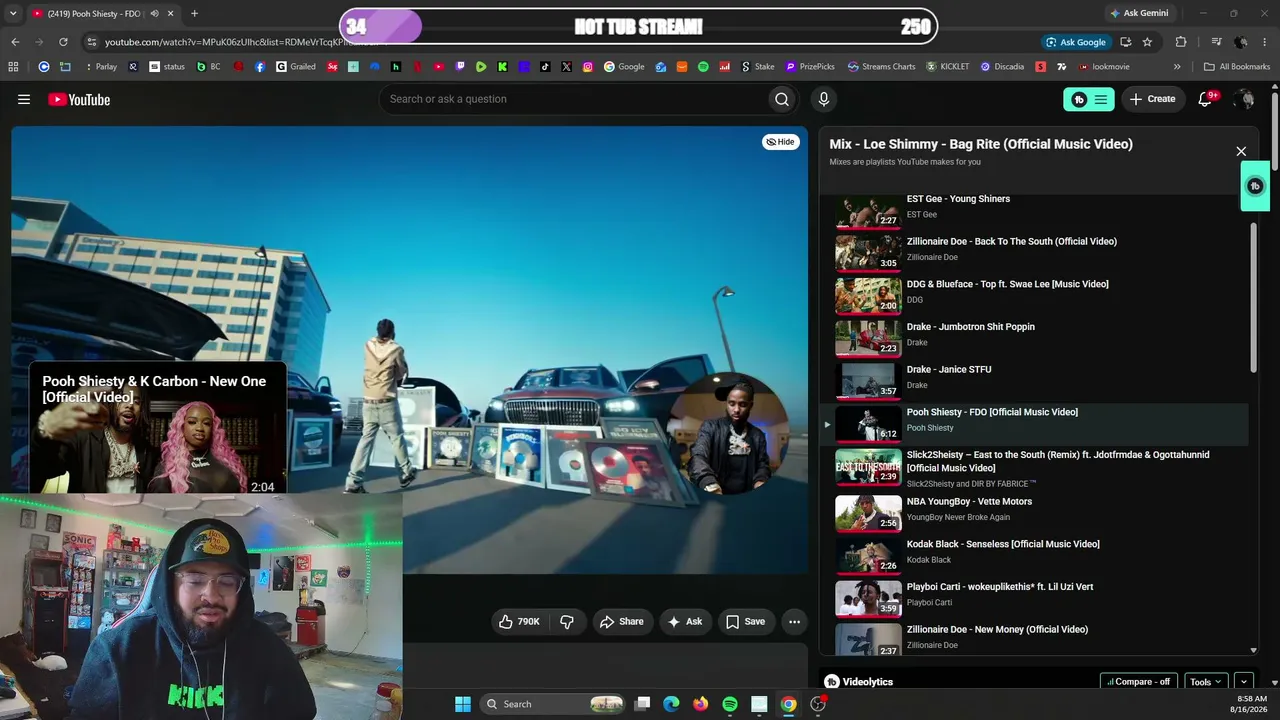Open the YouTube guide hamburger menu
The image size is (1280, 720).
click(24, 99)
